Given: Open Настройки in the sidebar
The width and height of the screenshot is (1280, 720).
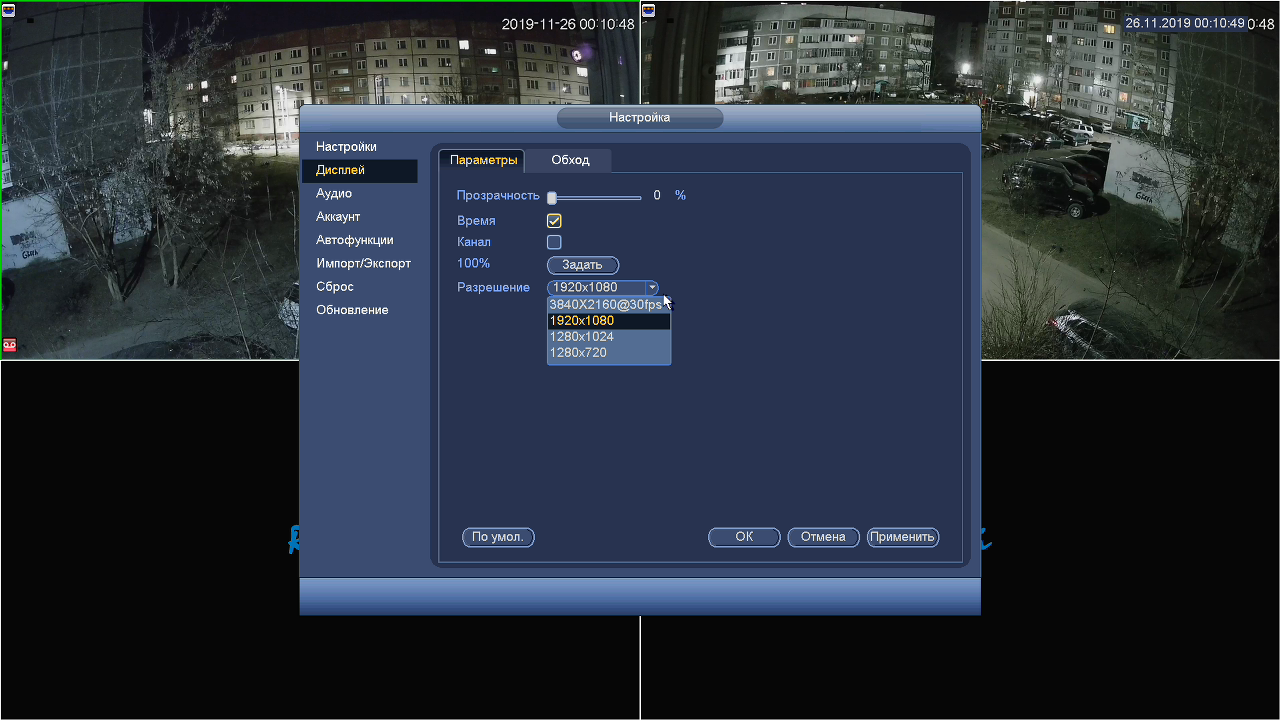Looking at the screenshot, I should (x=346, y=147).
